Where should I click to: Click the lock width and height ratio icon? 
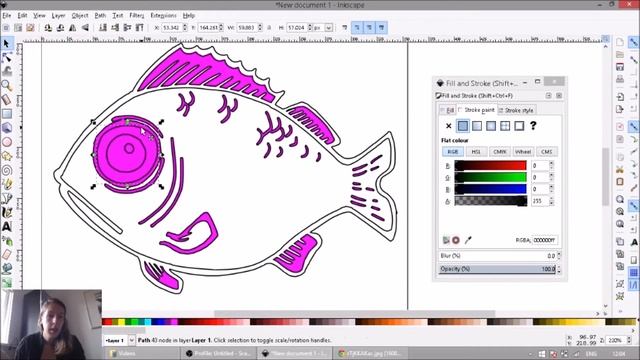(269, 28)
